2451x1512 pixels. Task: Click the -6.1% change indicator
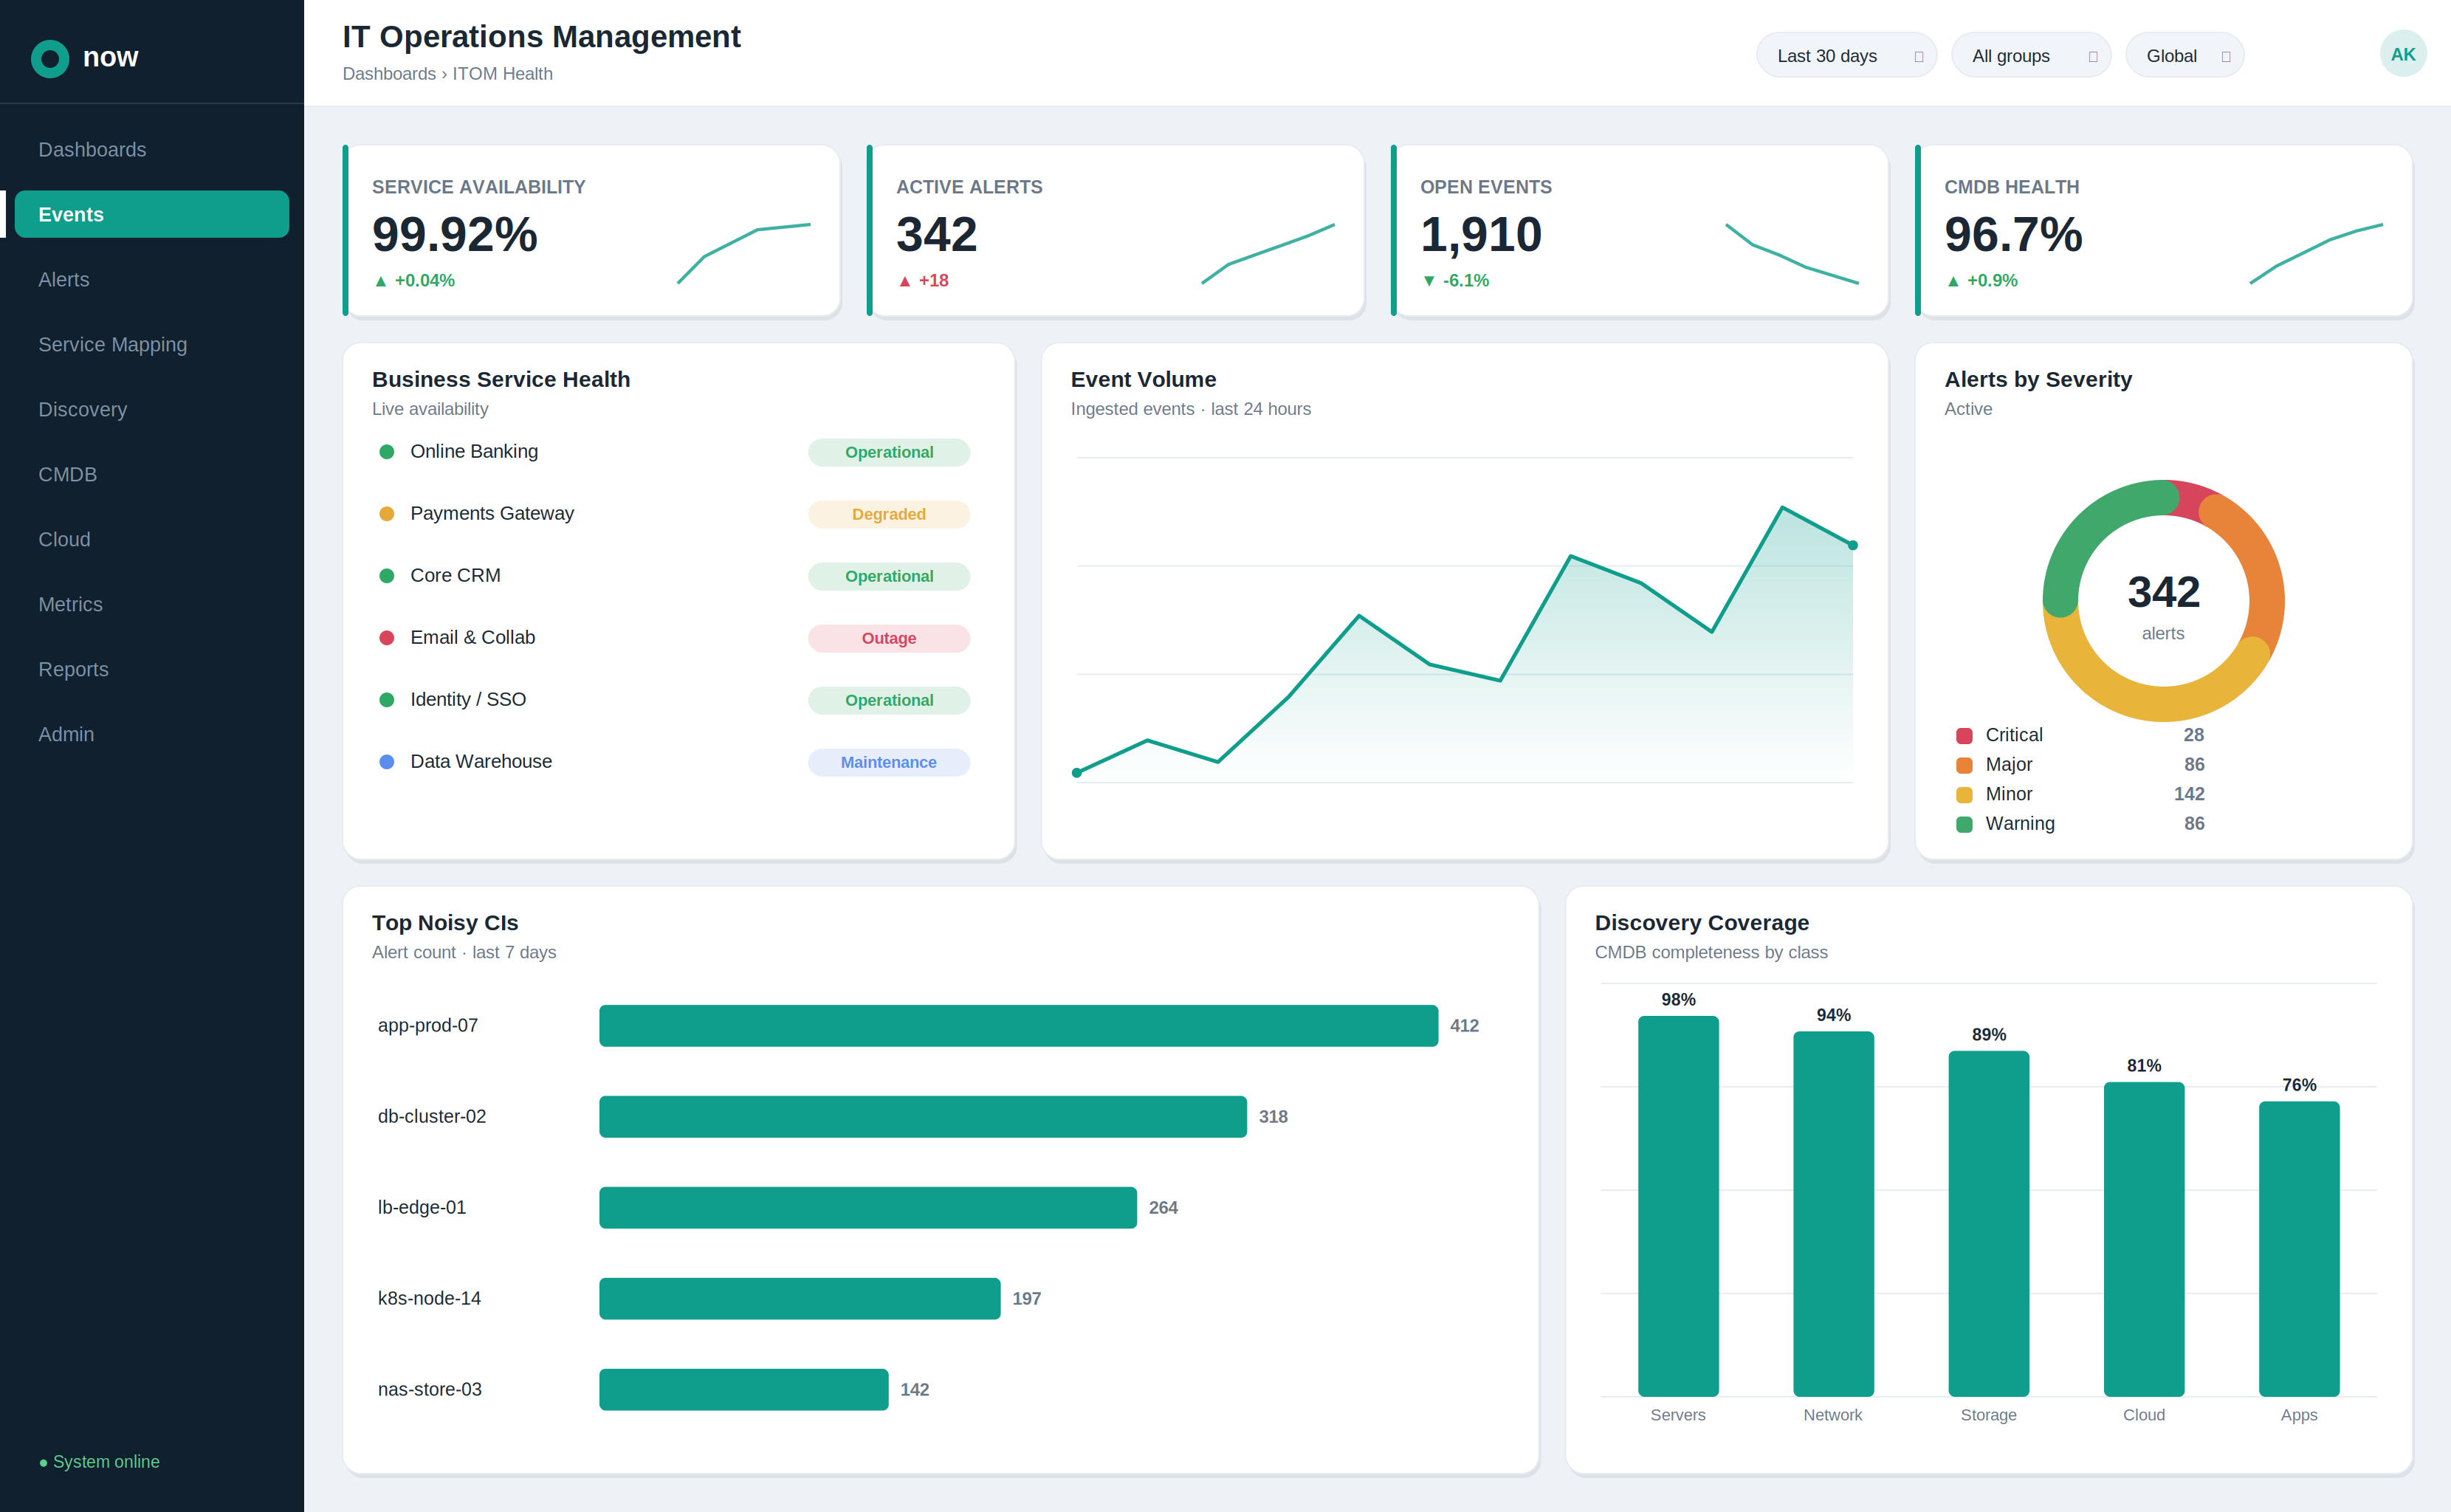(1455, 281)
